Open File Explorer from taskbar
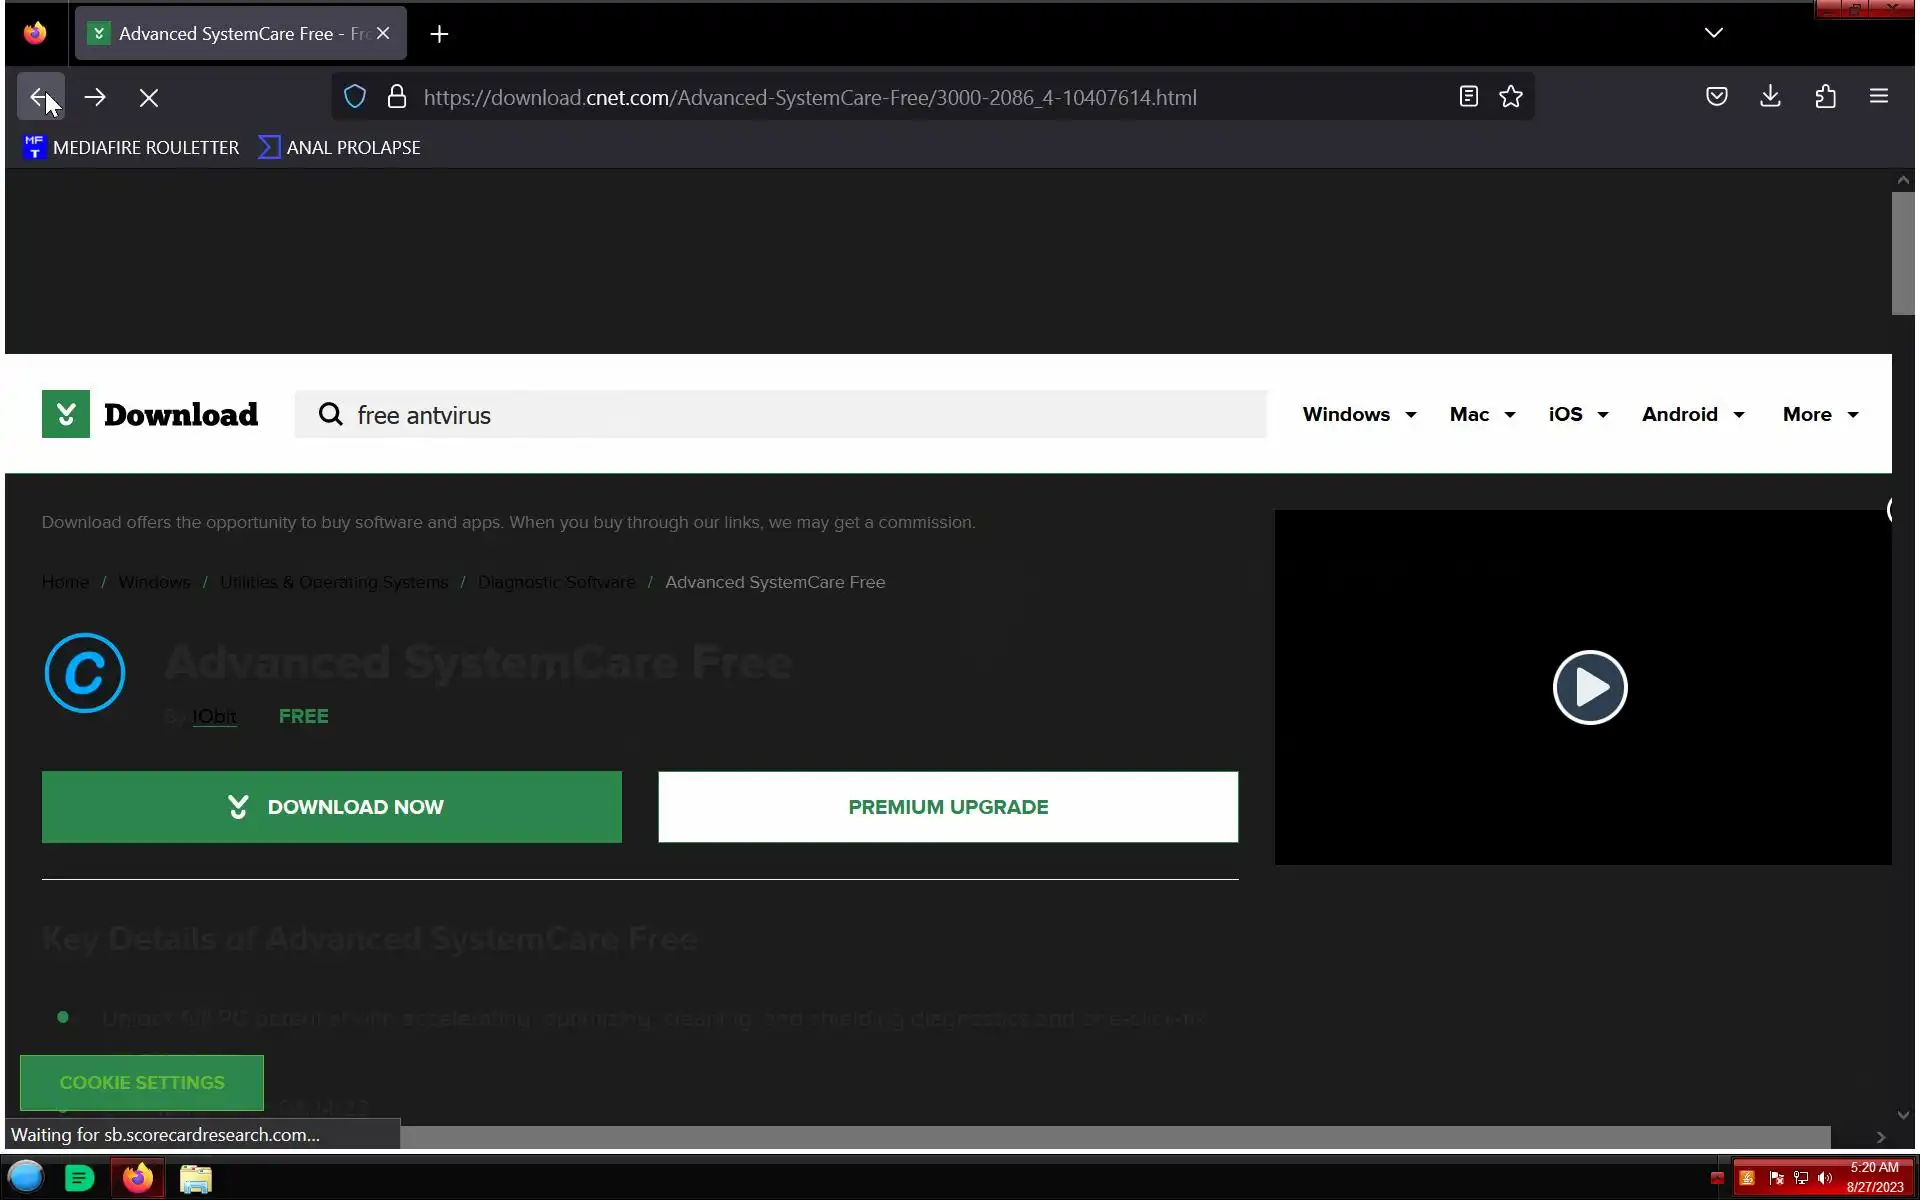 coord(196,1179)
